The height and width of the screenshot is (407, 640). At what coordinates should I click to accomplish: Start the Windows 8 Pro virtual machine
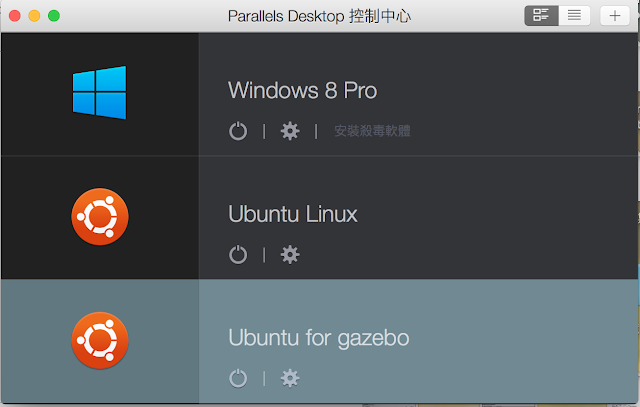click(238, 131)
